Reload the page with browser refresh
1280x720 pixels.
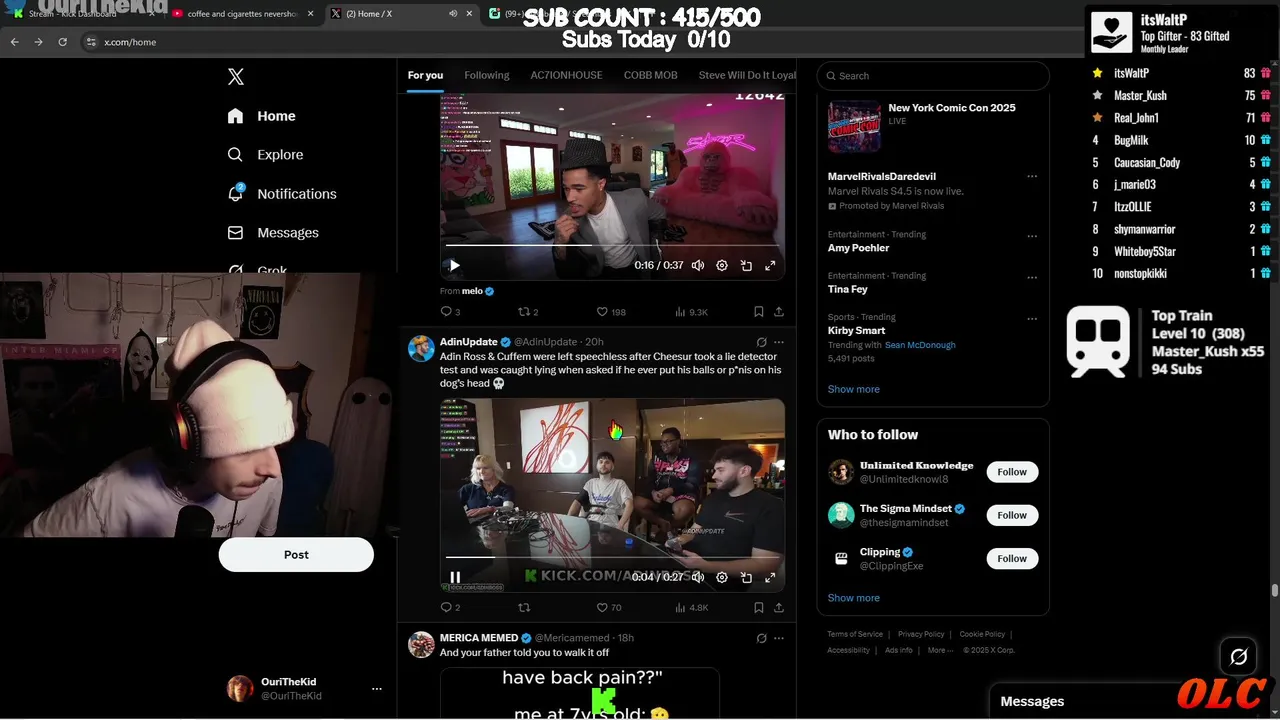pos(62,42)
